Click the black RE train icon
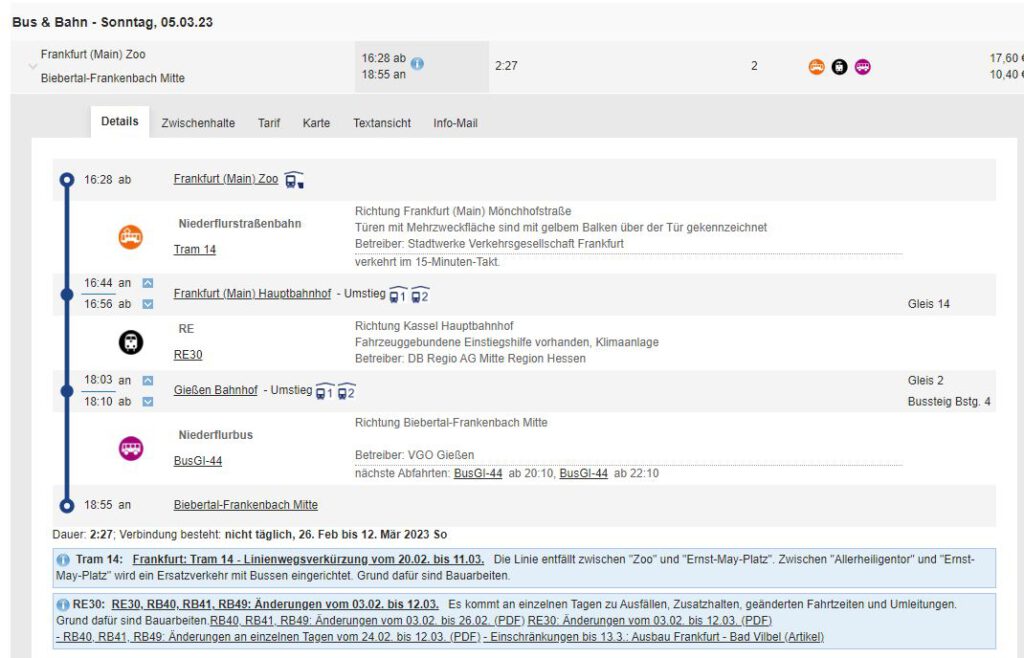The image size is (1024, 658). (x=131, y=342)
